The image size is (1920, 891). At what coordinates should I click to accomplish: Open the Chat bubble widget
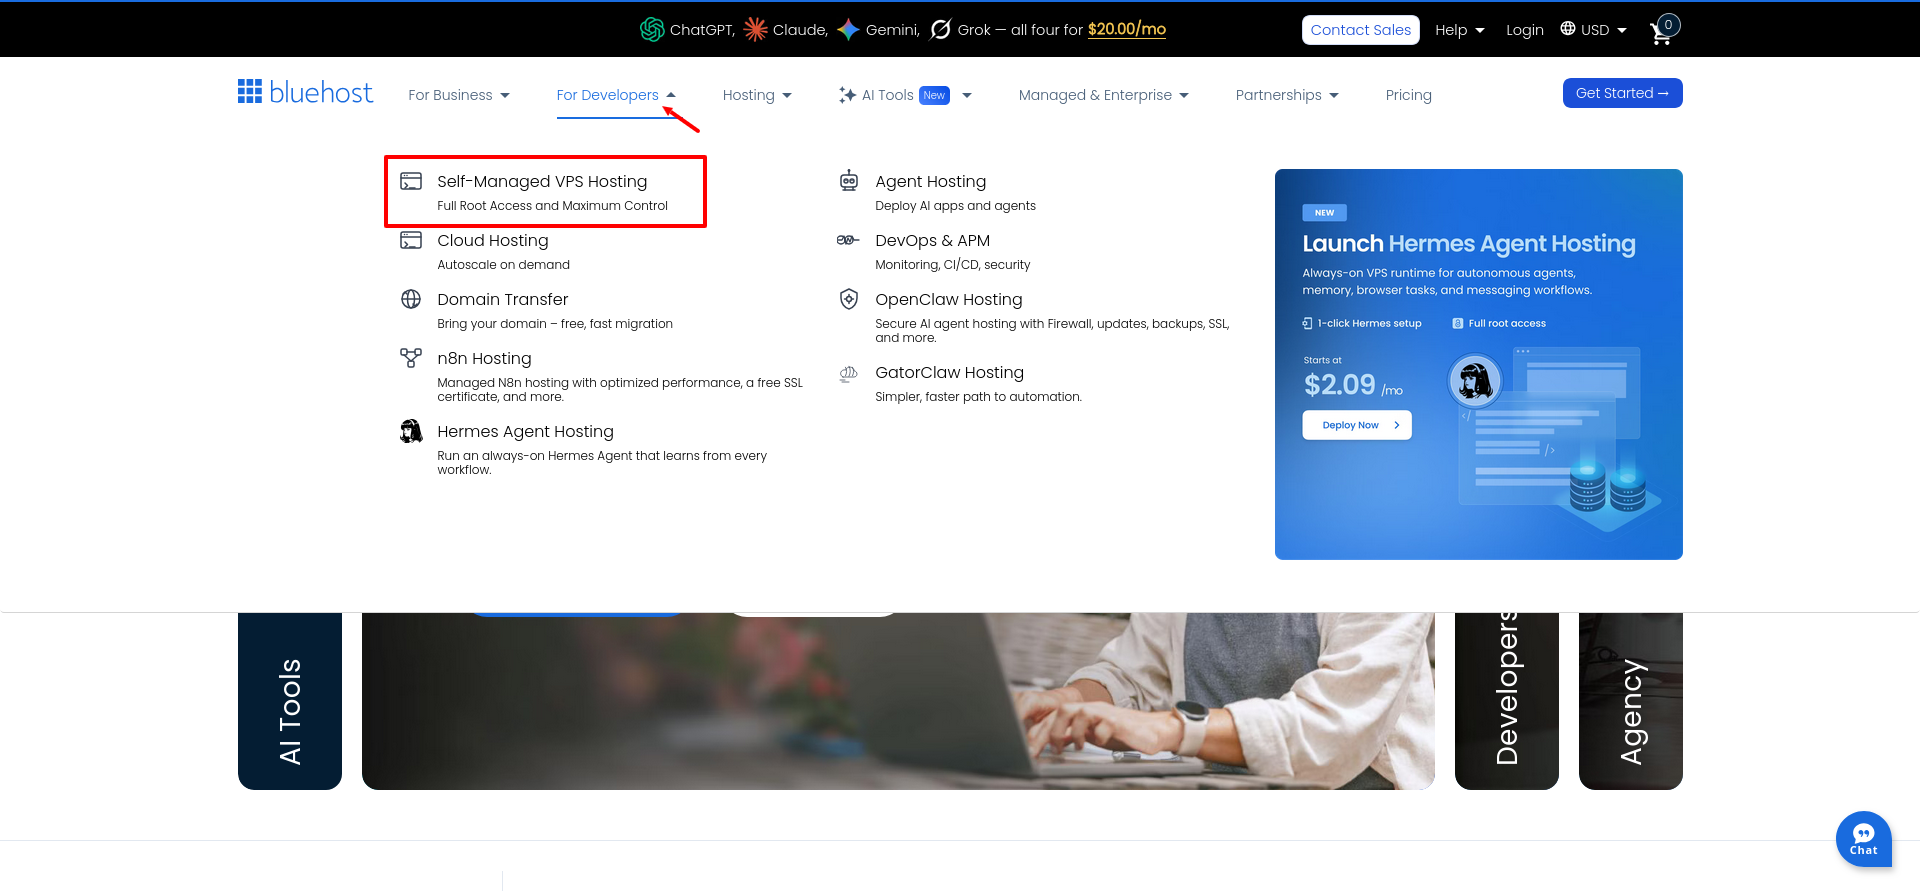tap(1864, 839)
